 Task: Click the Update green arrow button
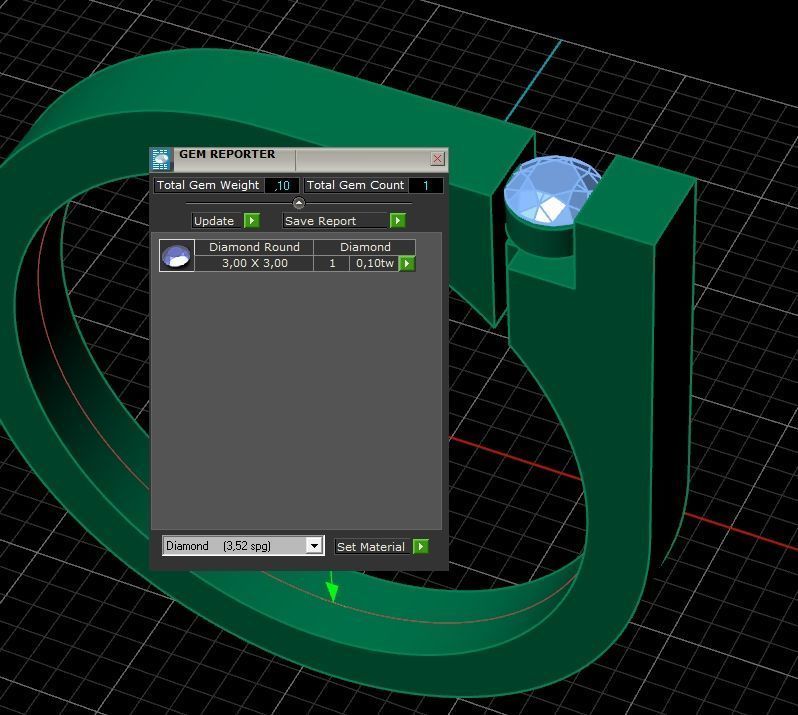click(x=252, y=220)
